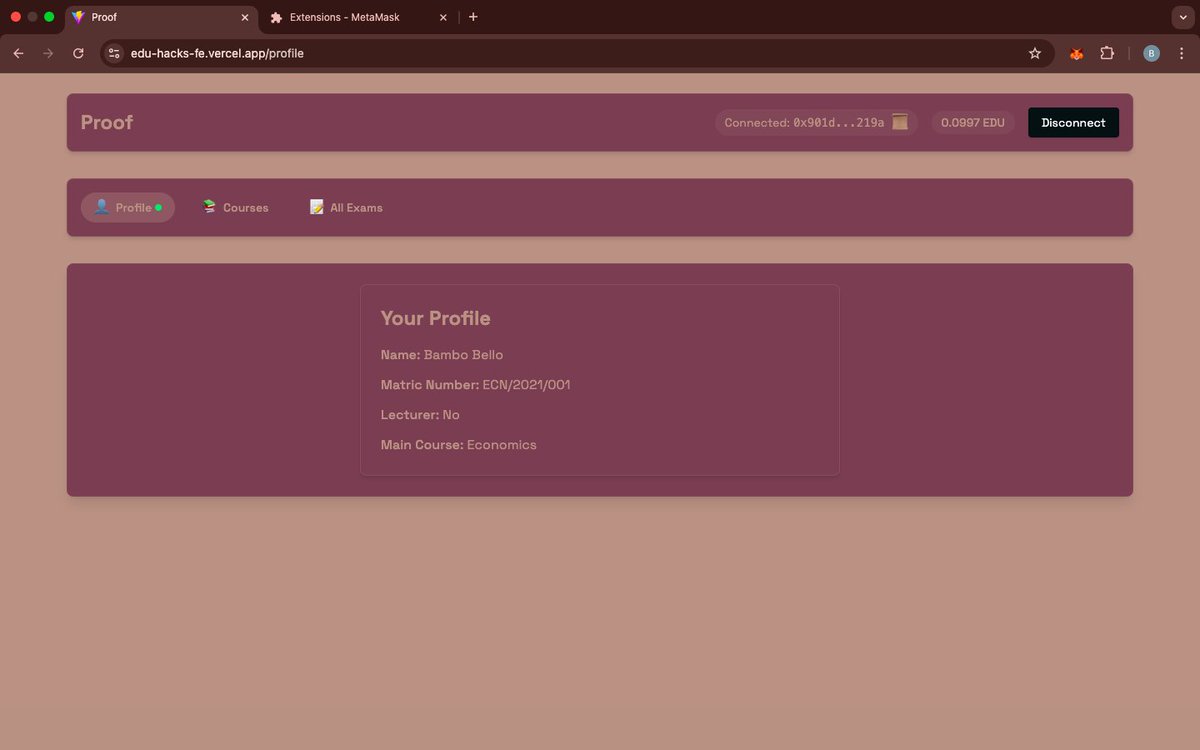Open the MetaMask fox extension icon

1076,53
